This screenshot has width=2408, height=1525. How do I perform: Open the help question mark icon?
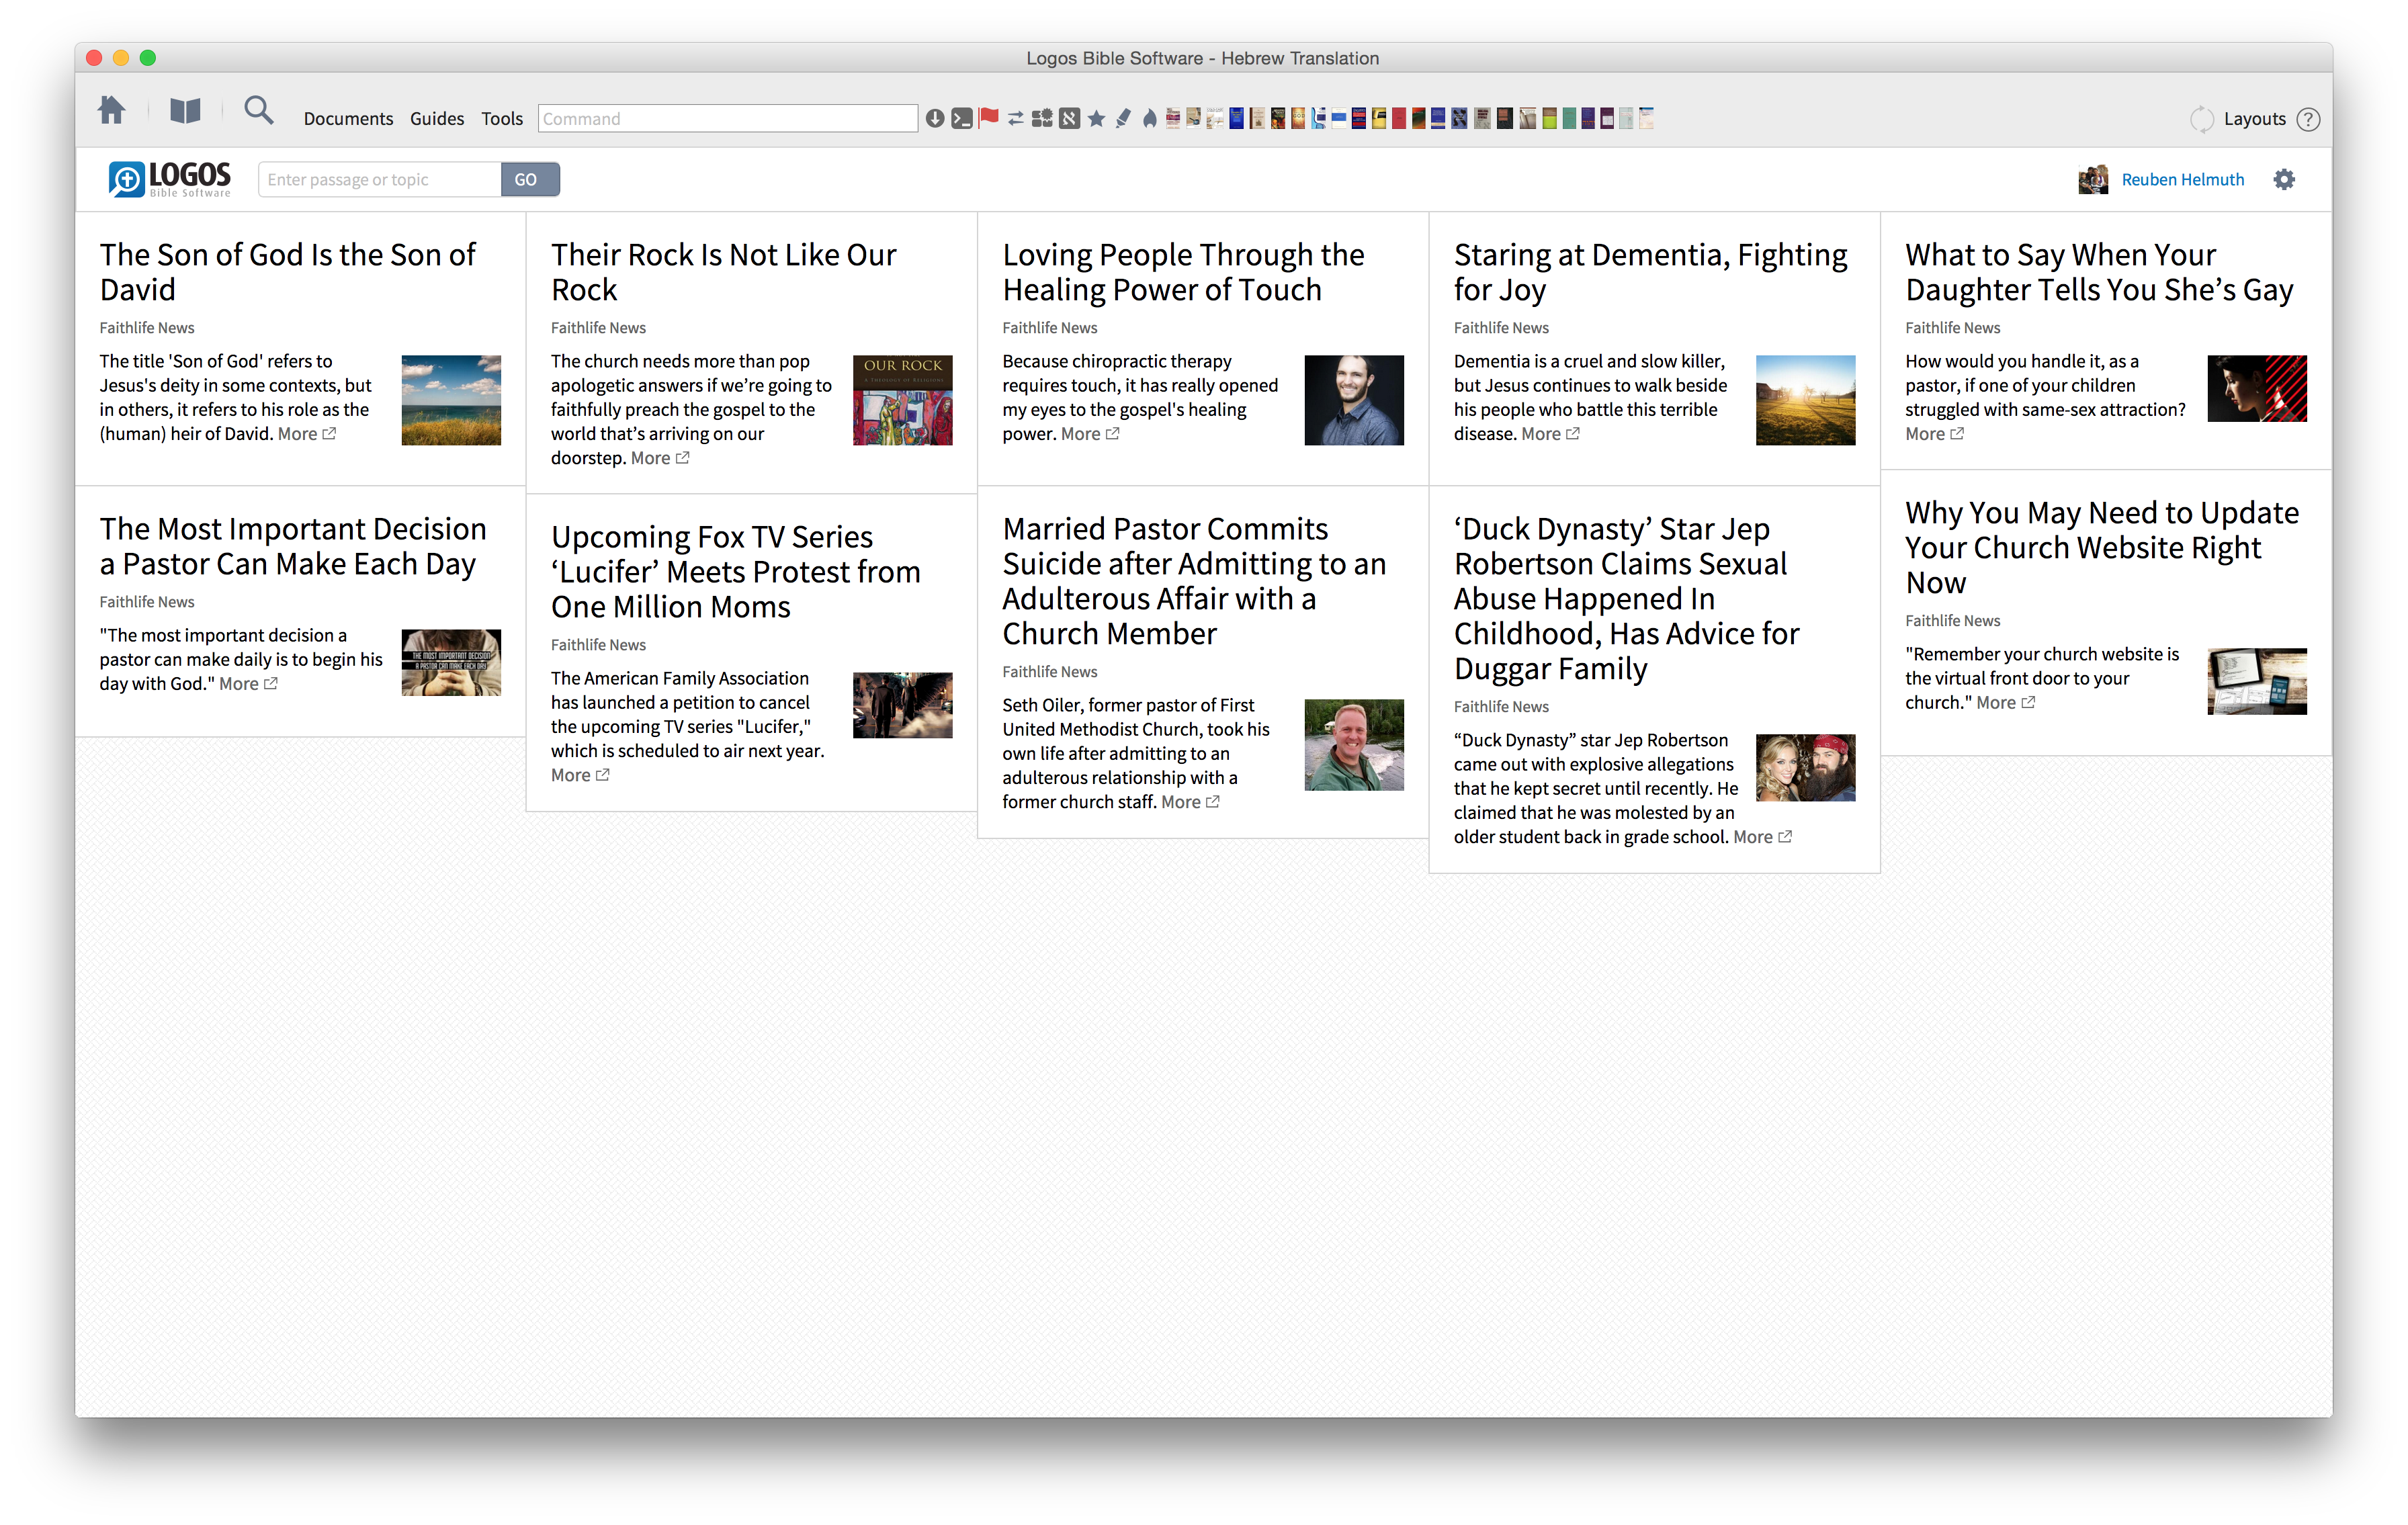point(2308,120)
